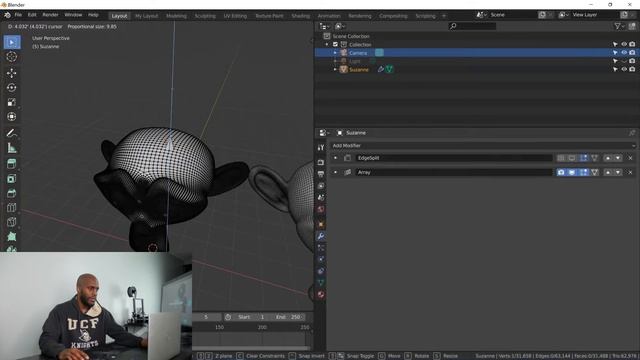Switch to the Modeling workspace tab
The height and width of the screenshot is (360, 640).
(176, 16)
